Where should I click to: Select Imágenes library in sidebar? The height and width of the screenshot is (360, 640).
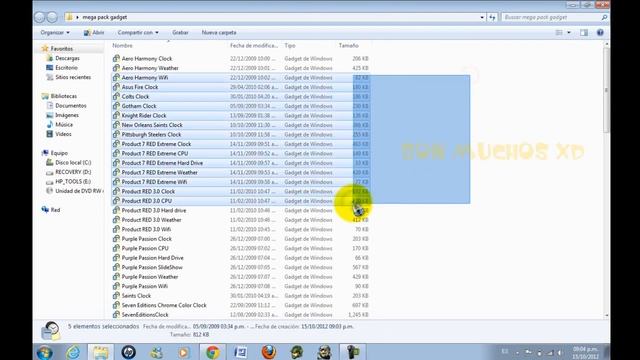click(x=67, y=115)
